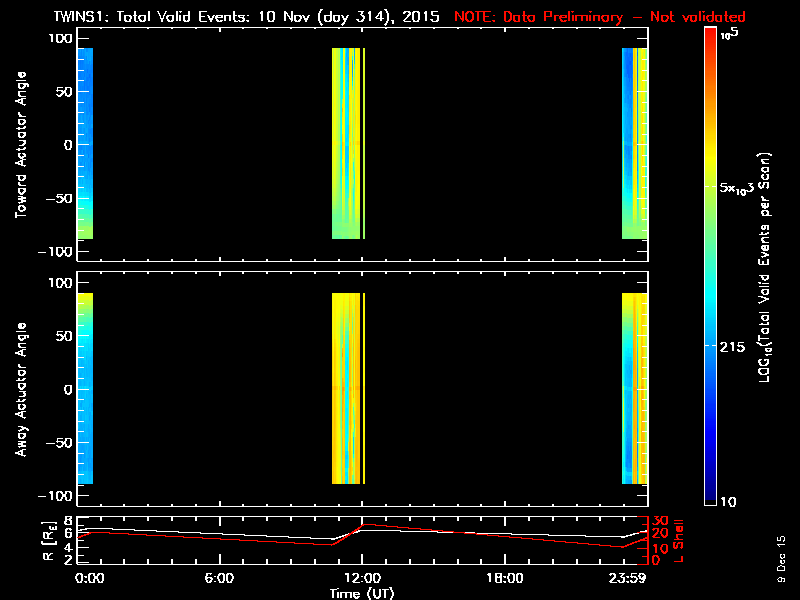Screen dimensions: 800x600
Task: Click the red 'L Shell' axis label
Action: [682, 541]
